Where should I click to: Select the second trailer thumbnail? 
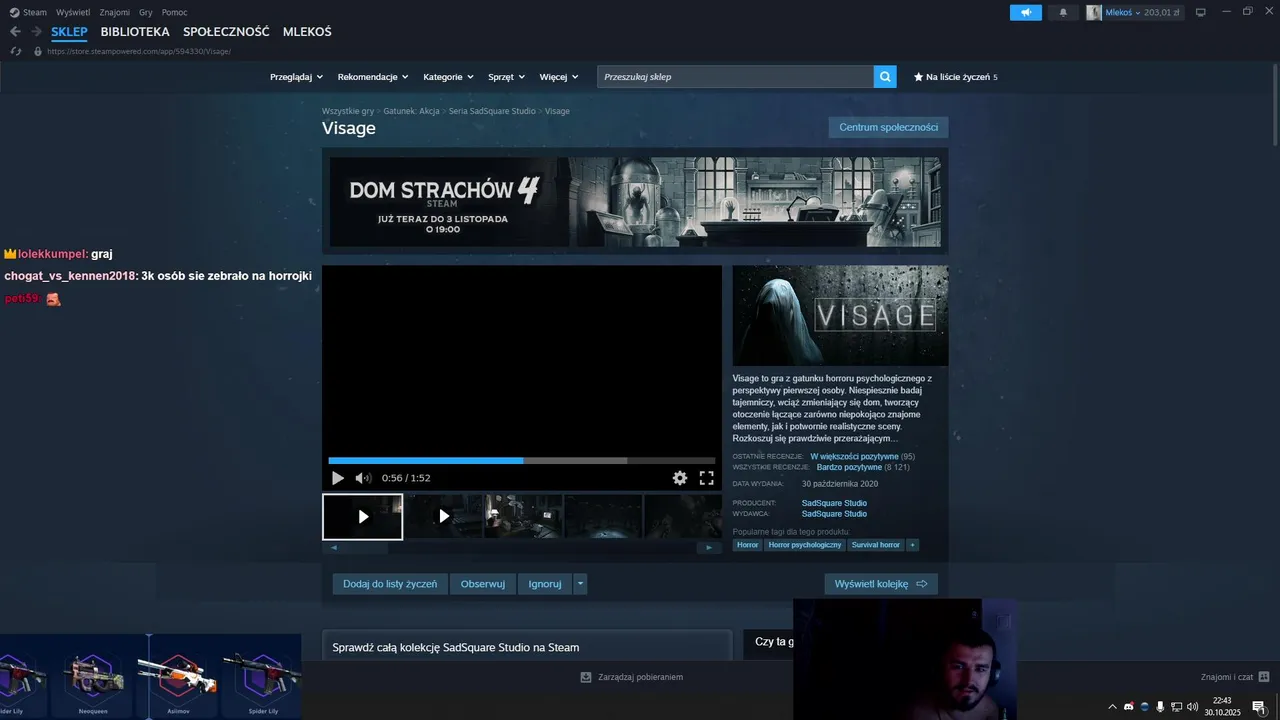(x=444, y=516)
